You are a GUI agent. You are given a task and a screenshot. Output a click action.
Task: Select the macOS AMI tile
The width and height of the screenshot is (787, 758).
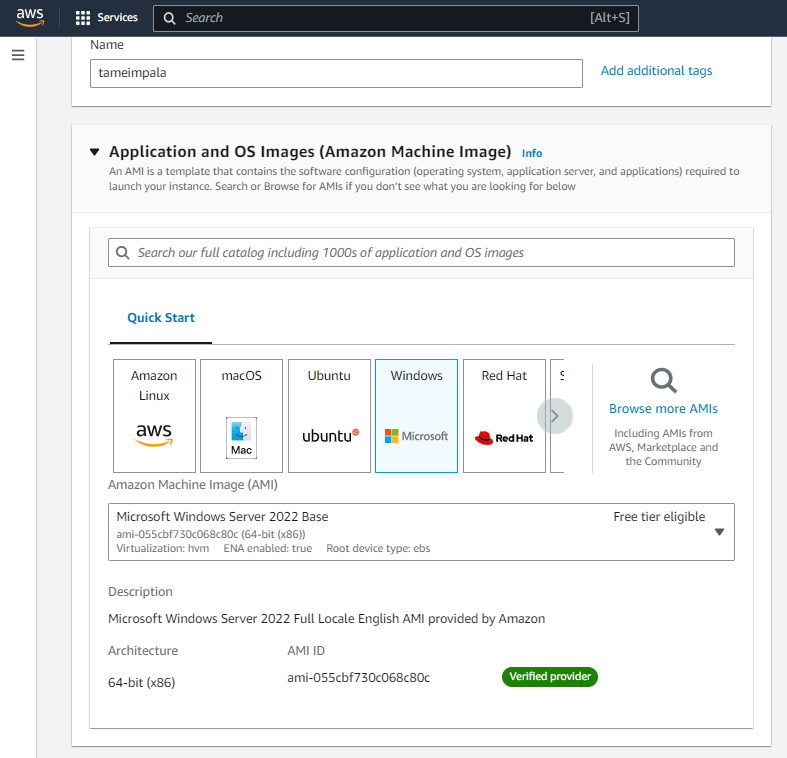coord(241,415)
